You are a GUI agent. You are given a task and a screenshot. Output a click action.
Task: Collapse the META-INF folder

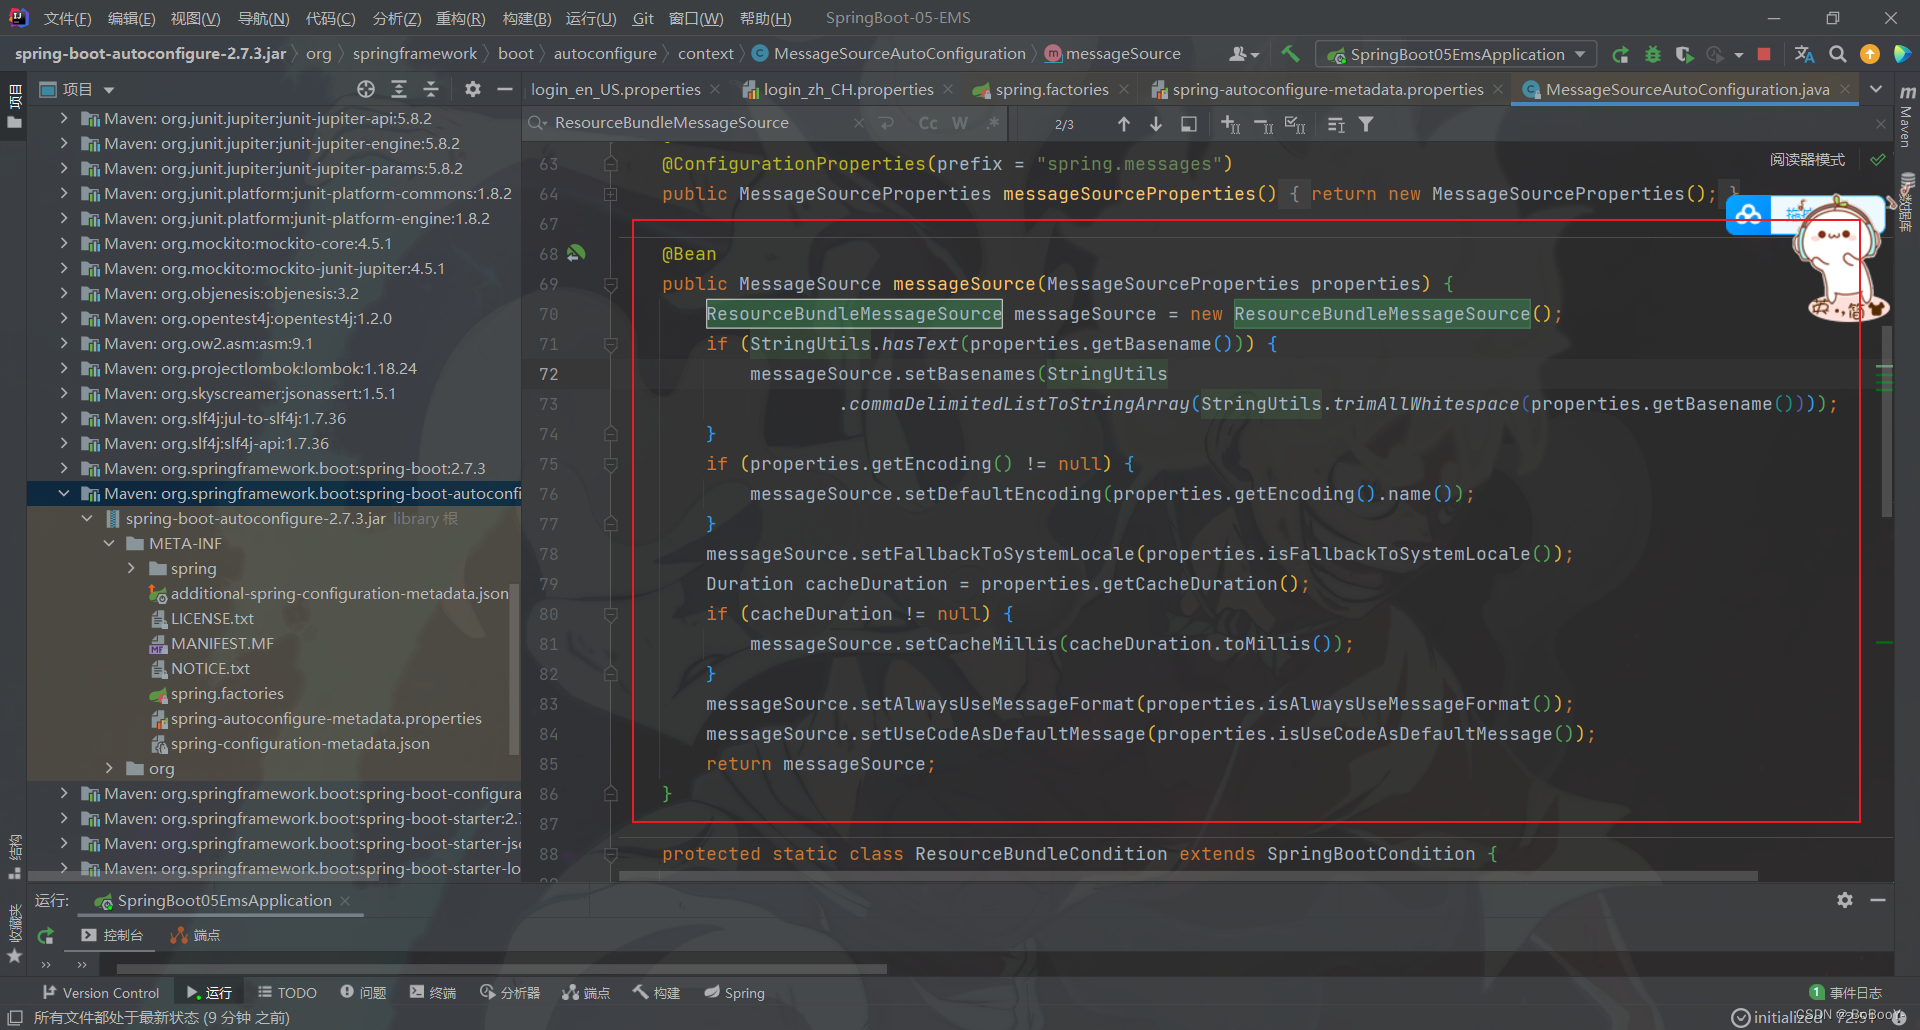109,543
